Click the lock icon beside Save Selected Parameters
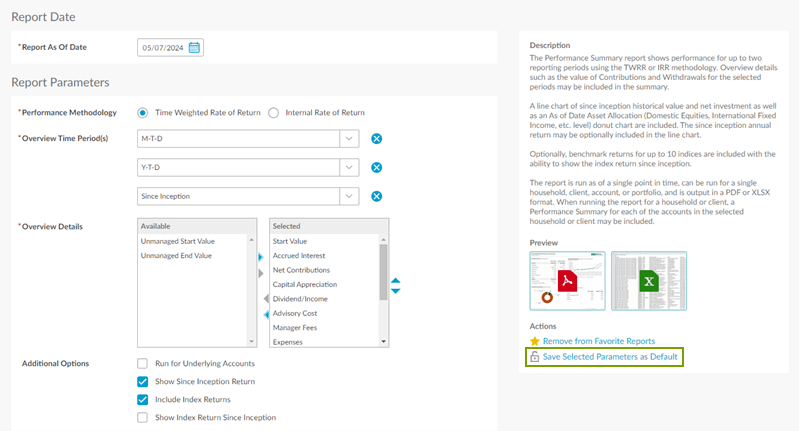 coord(535,357)
